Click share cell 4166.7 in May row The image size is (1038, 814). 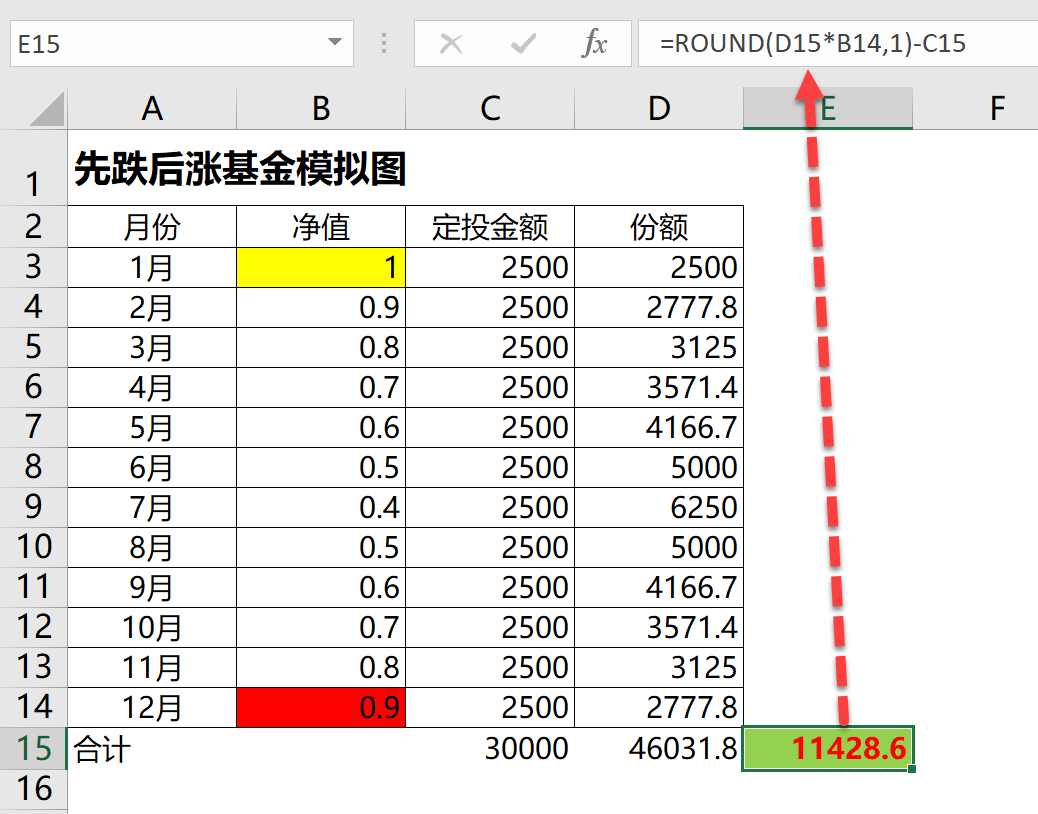[659, 428]
